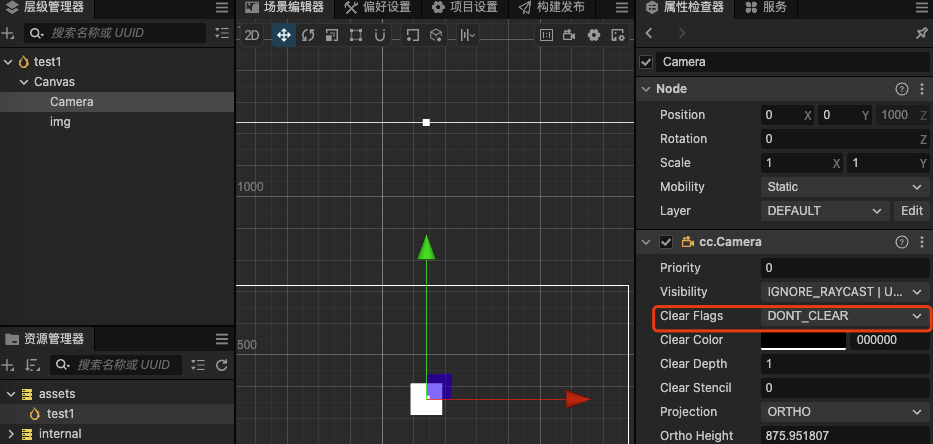This screenshot has height=444, width=933.
Task: Click the Layer Edit button
Action: (x=911, y=211)
